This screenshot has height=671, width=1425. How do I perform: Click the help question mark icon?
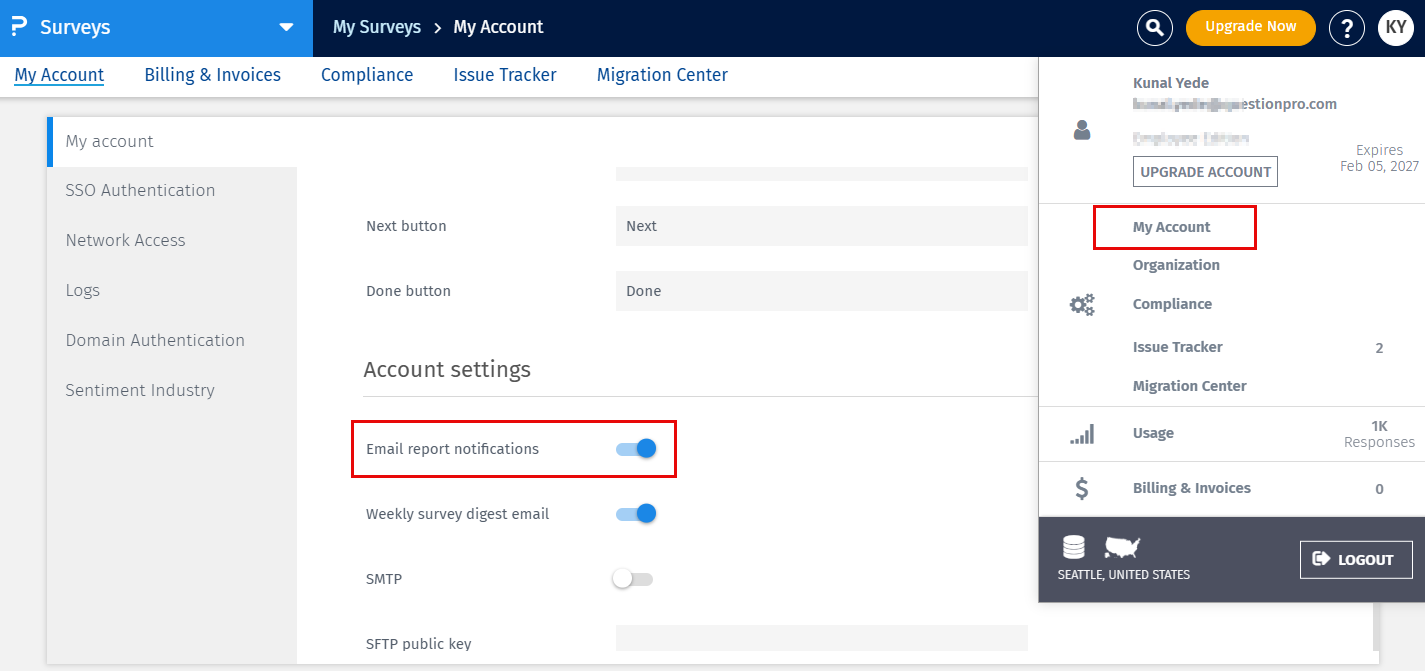(1346, 27)
